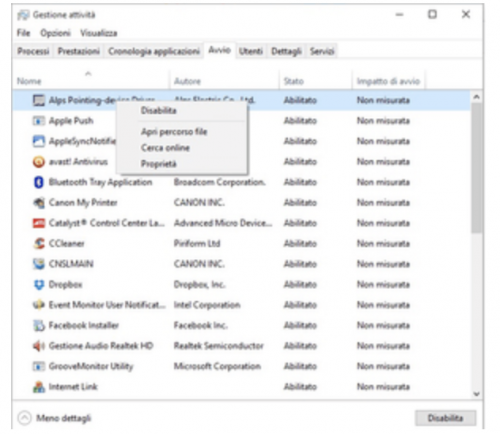Select the Catalyst Control Center icon
Viewport: 500px width, 434px height.
point(39,223)
